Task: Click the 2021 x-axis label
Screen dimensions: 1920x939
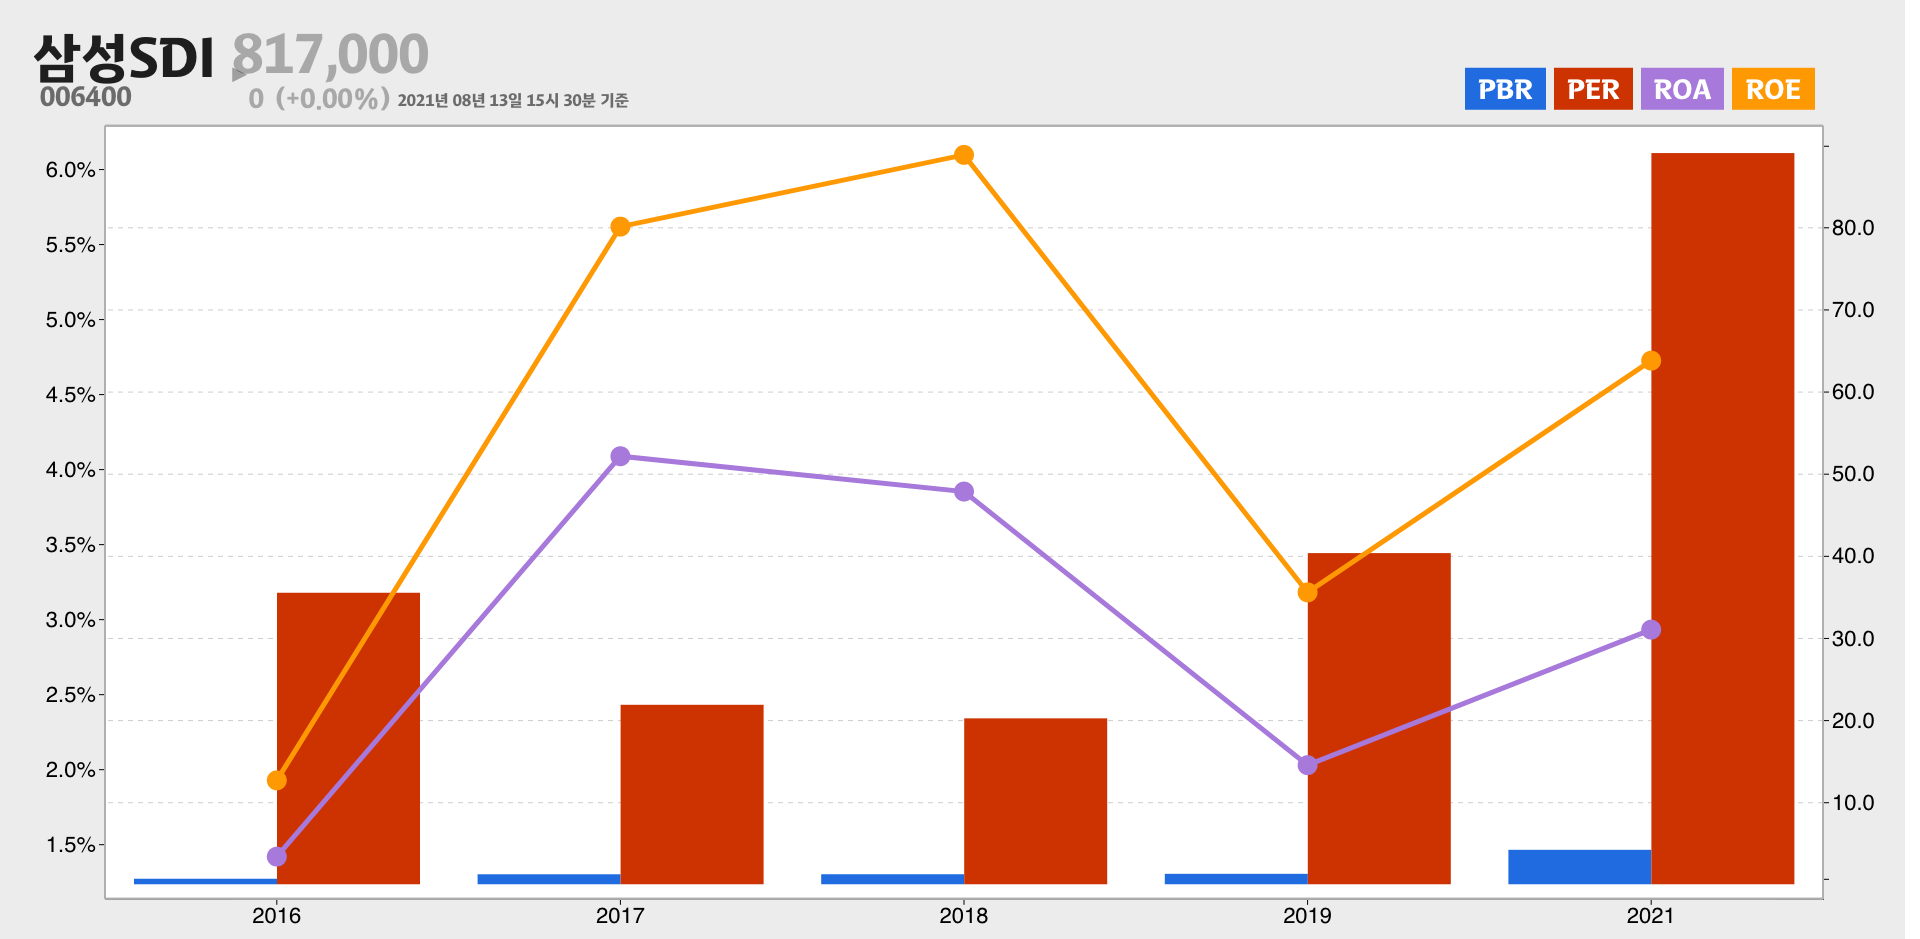Action: 1650,915
